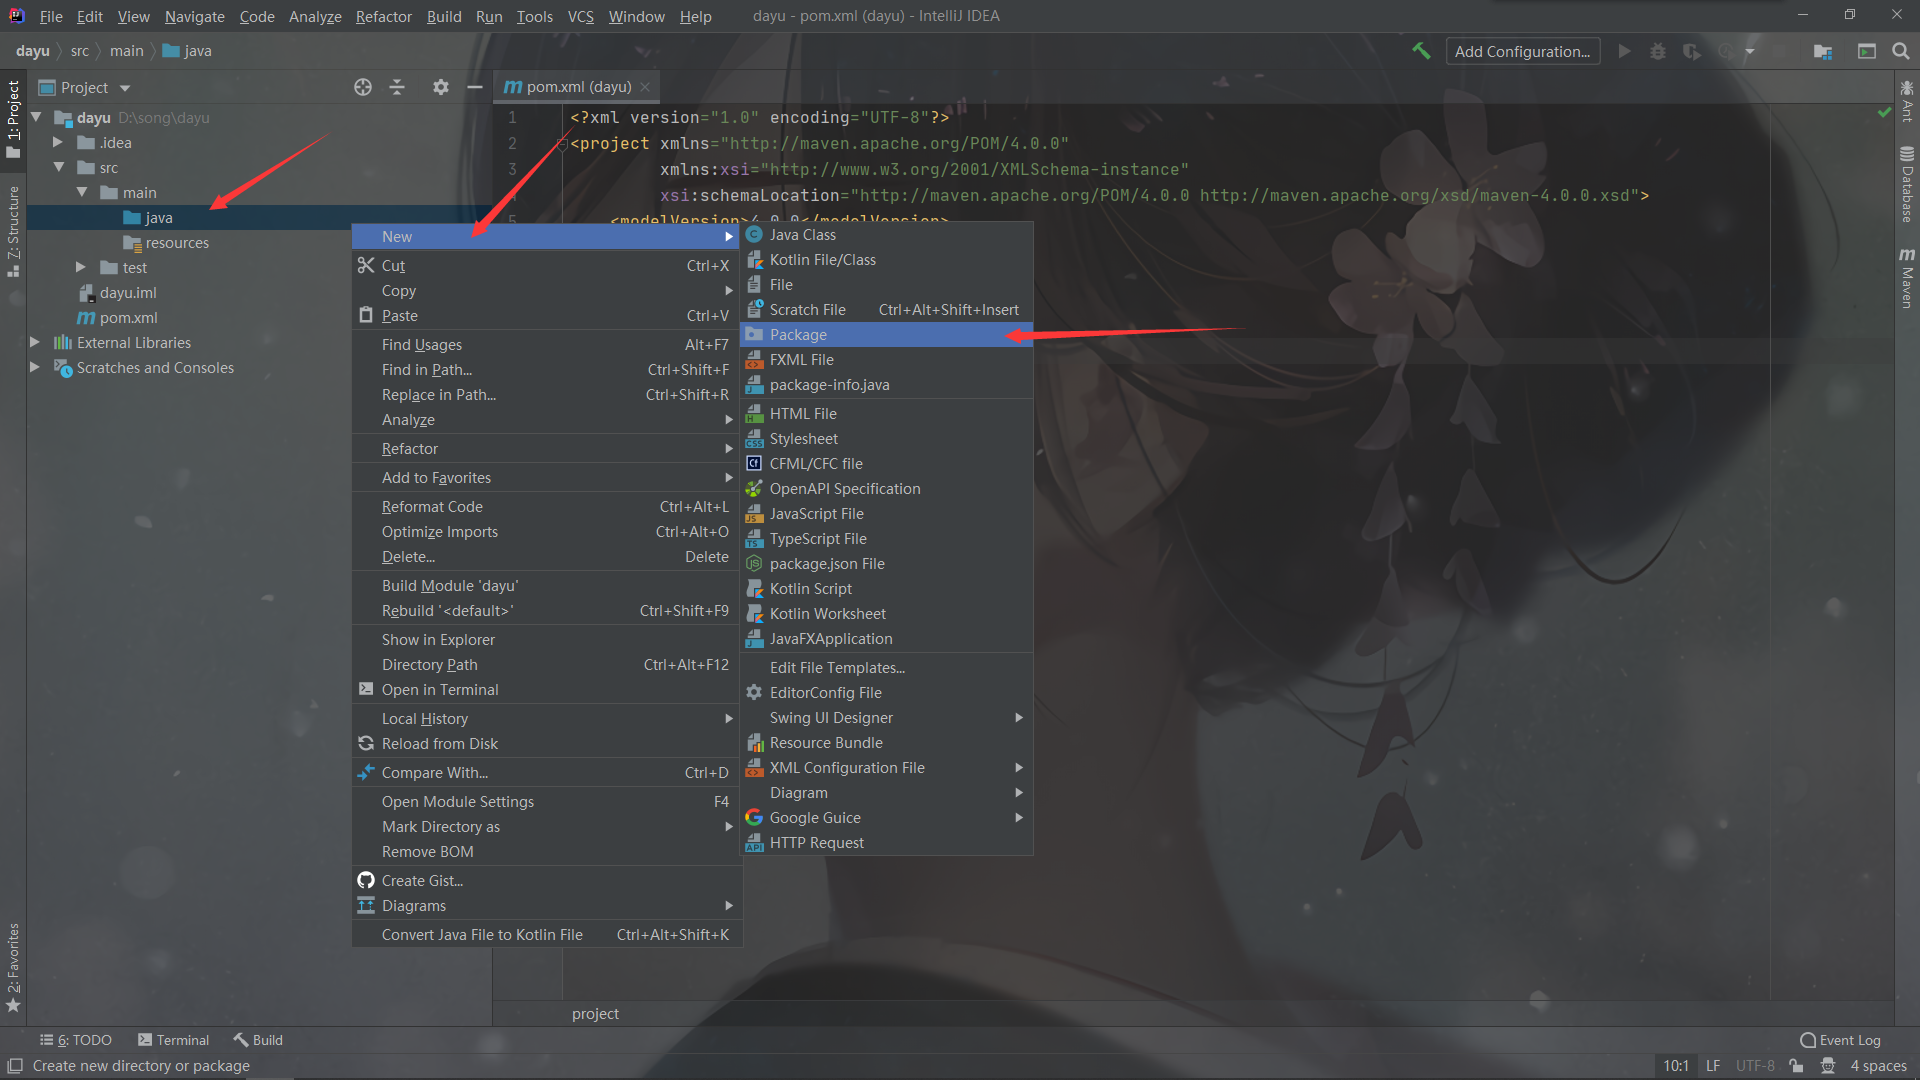
Task: Click Collapse All icon in Project panel
Action: [397, 87]
